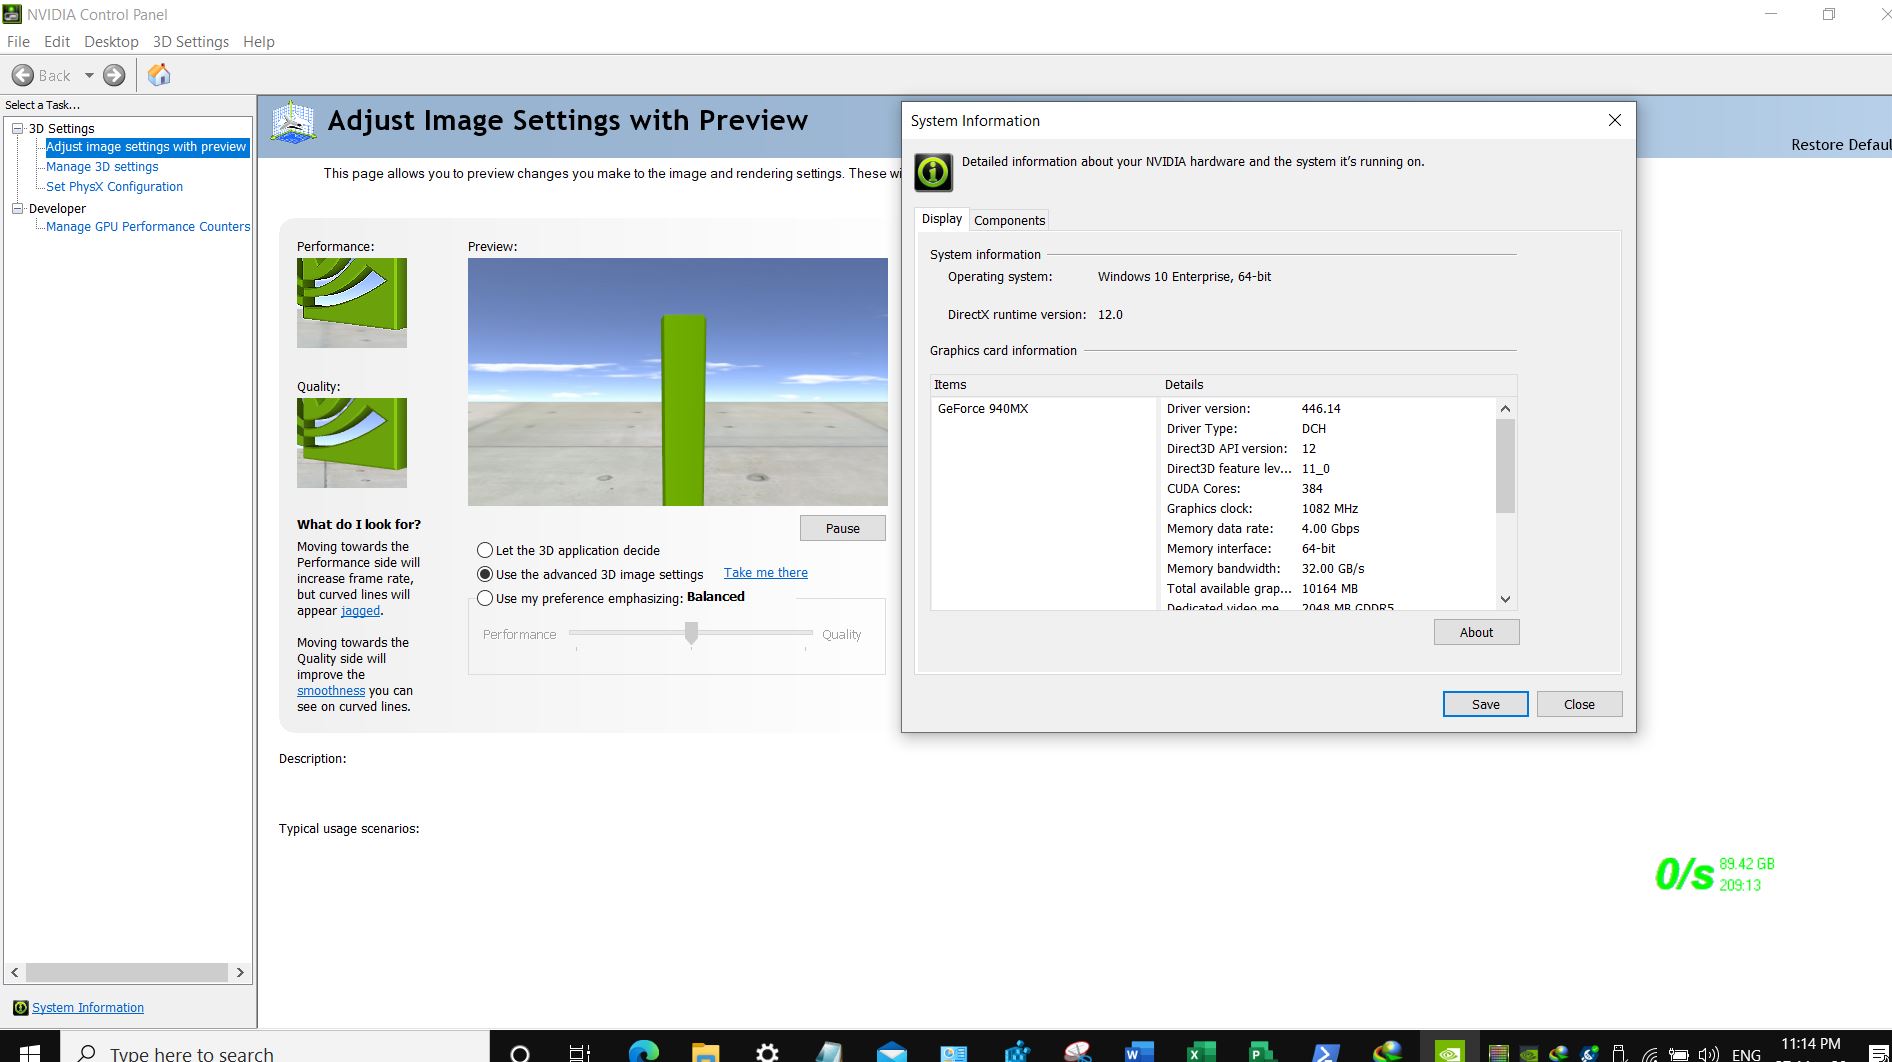Open the Edit menu
This screenshot has height=1062, width=1892.
coord(57,42)
